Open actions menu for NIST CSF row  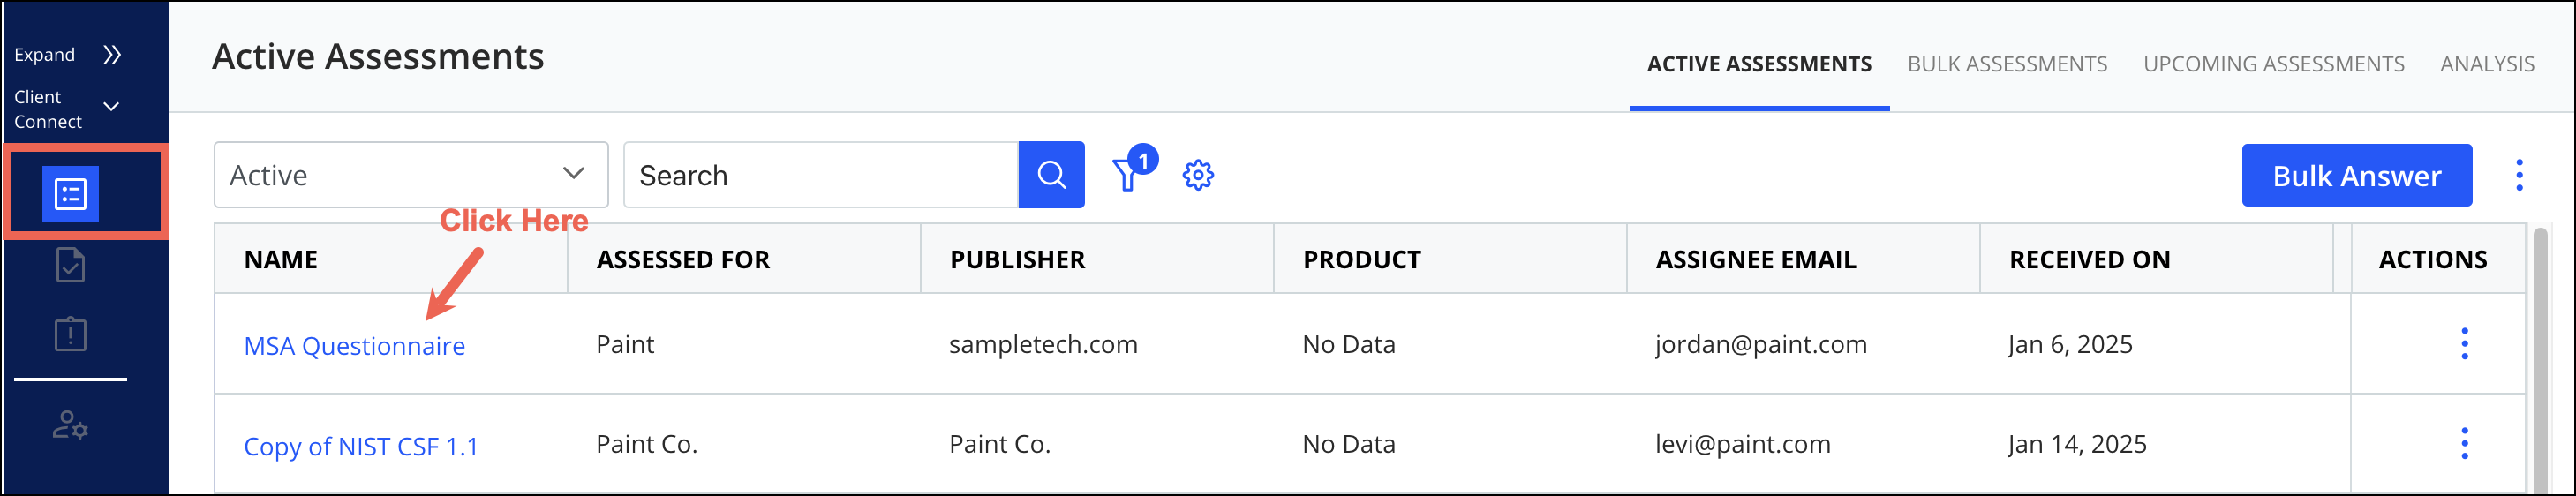[x=2464, y=444]
